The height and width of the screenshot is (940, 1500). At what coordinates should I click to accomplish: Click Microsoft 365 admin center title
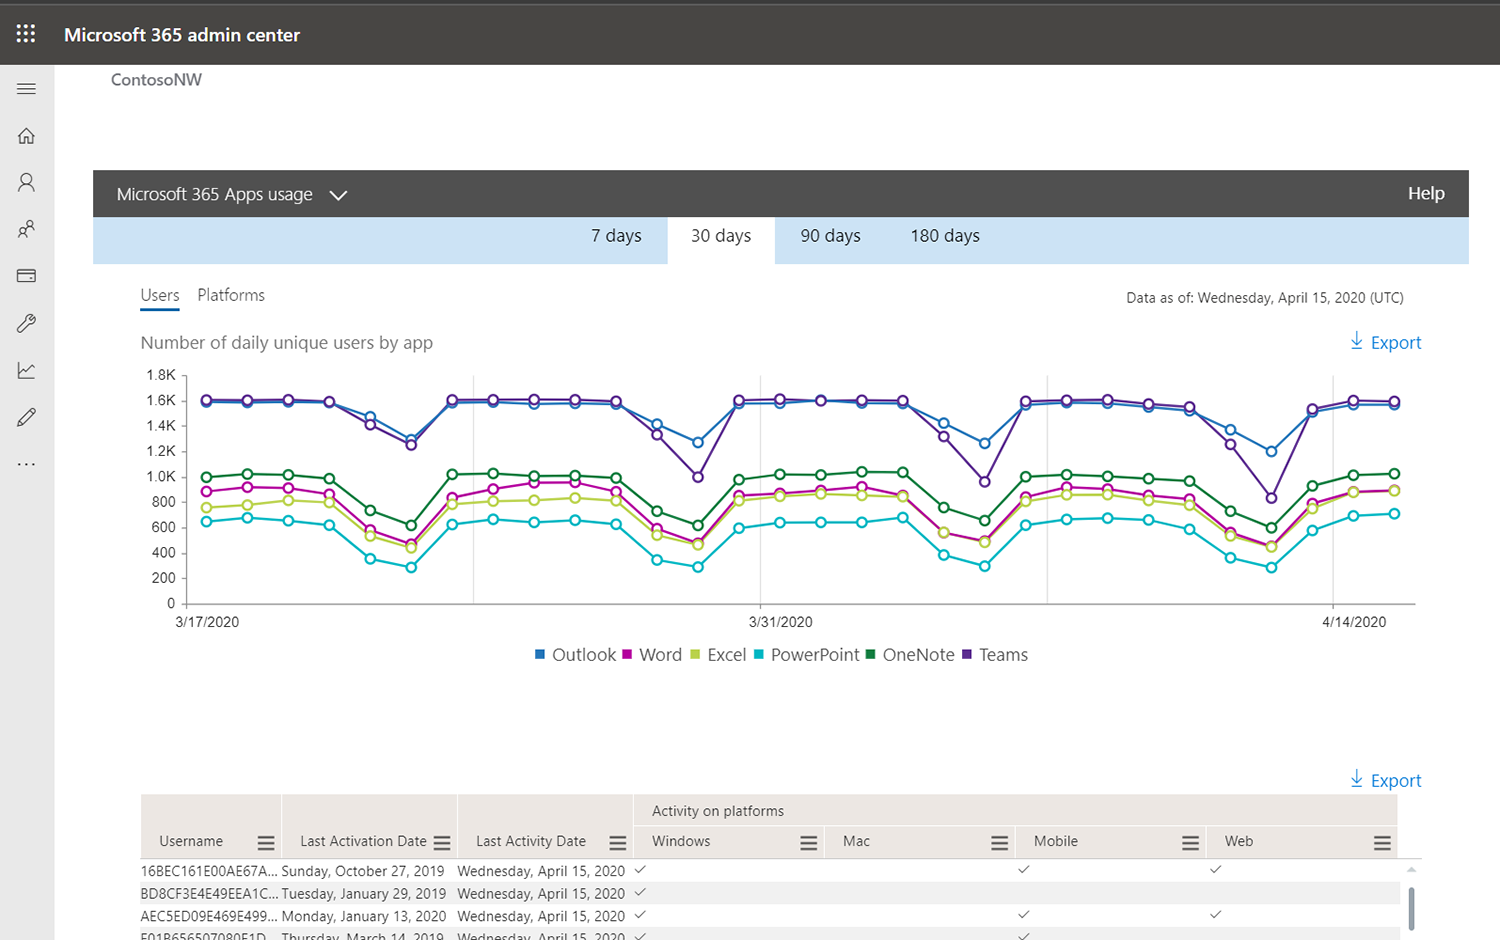pos(182,34)
